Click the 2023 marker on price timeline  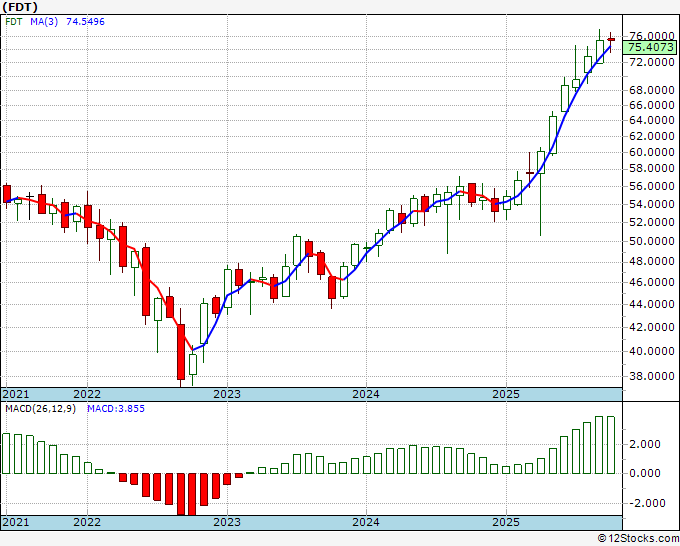click(x=227, y=394)
